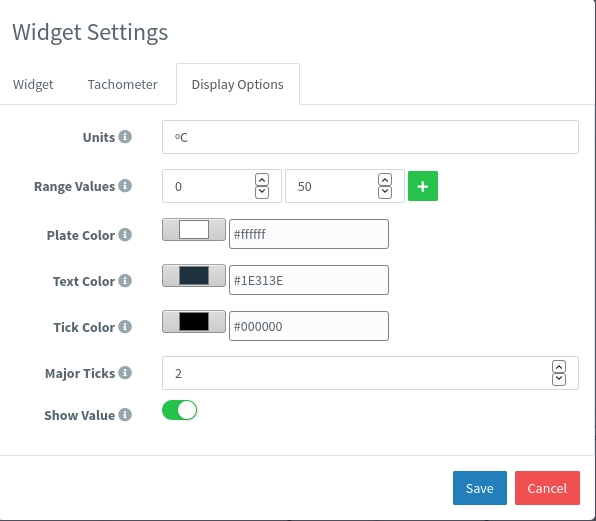Switch to the Tachometer tab
Viewport: 596px width, 521px height.
coord(122,84)
